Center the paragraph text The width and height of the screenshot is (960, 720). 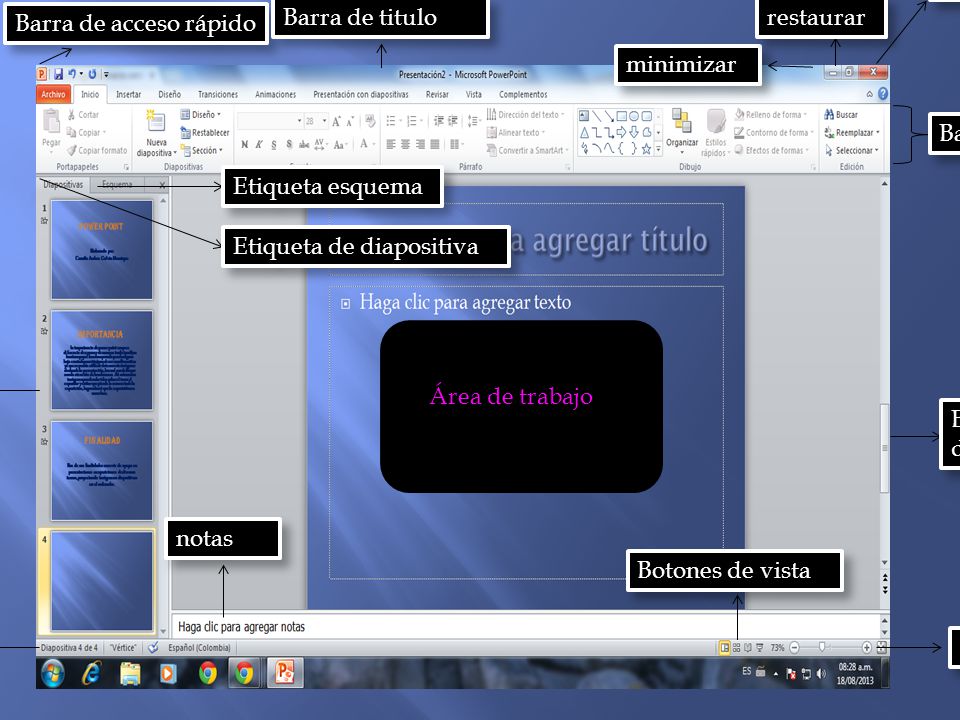coord(405,144)
